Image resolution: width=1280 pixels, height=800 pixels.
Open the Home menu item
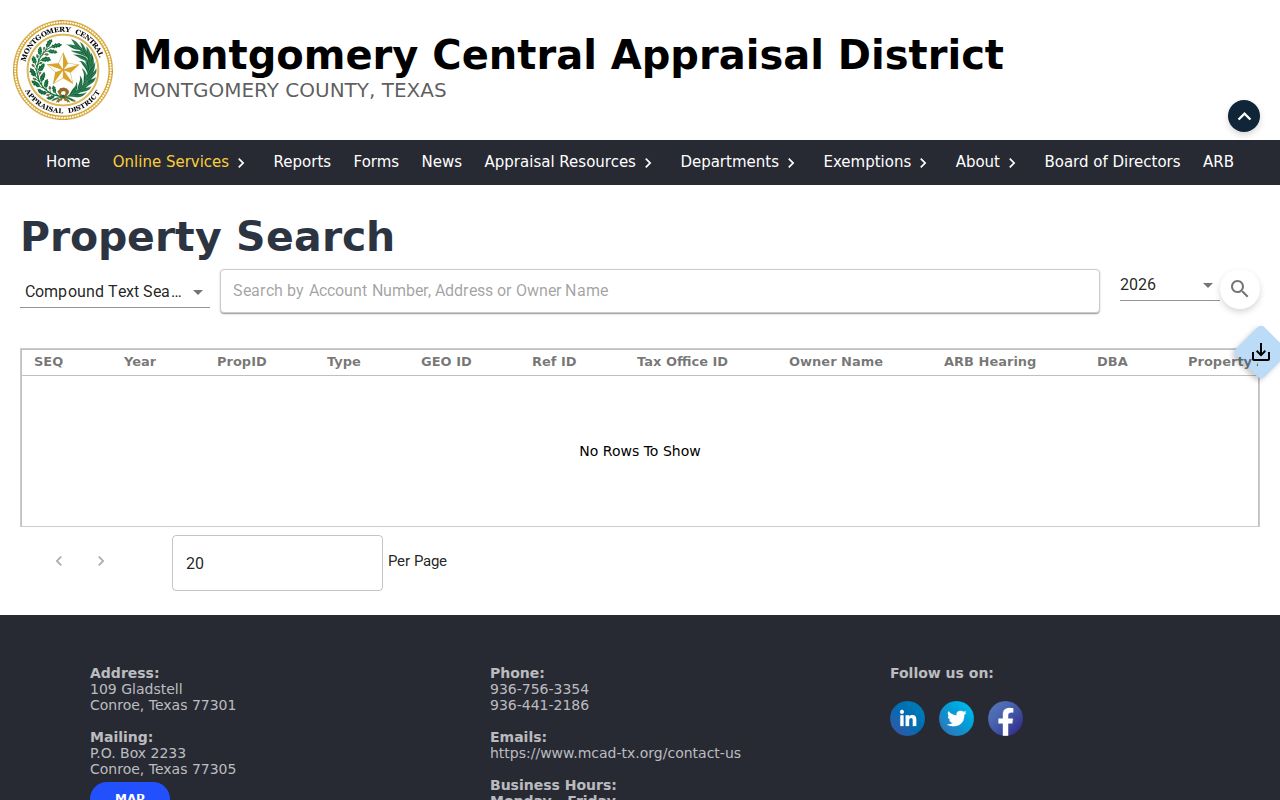click(68, 161)
